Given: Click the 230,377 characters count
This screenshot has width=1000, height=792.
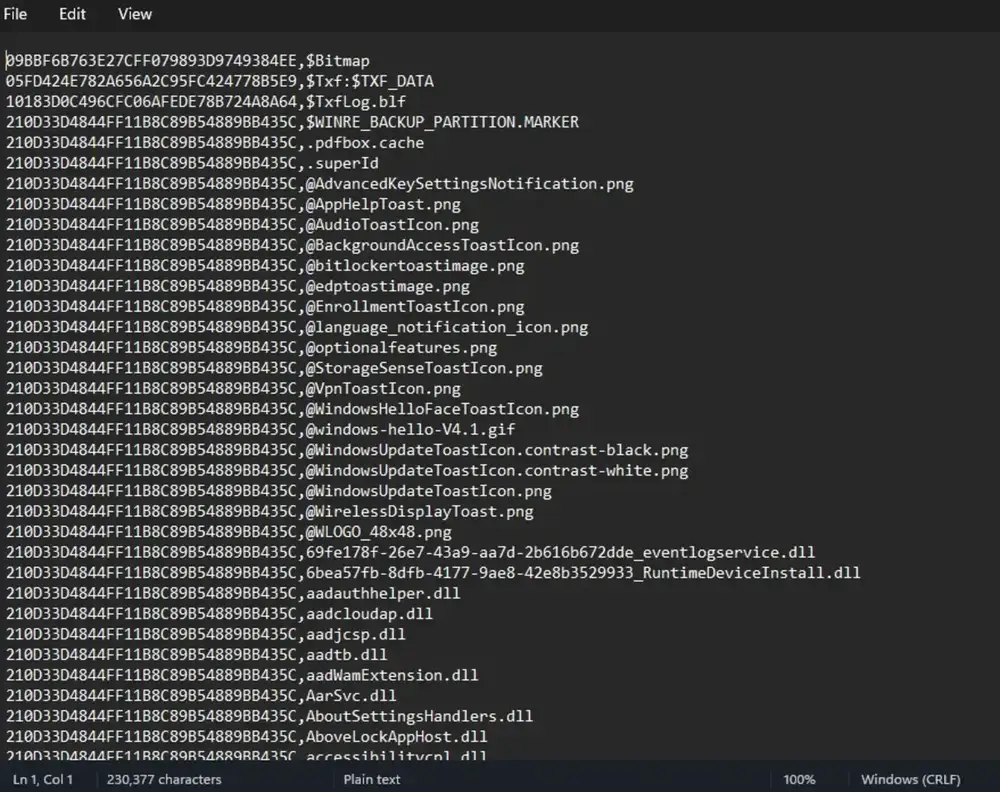Looking at the screenshot, I should (x=164, y=779).
